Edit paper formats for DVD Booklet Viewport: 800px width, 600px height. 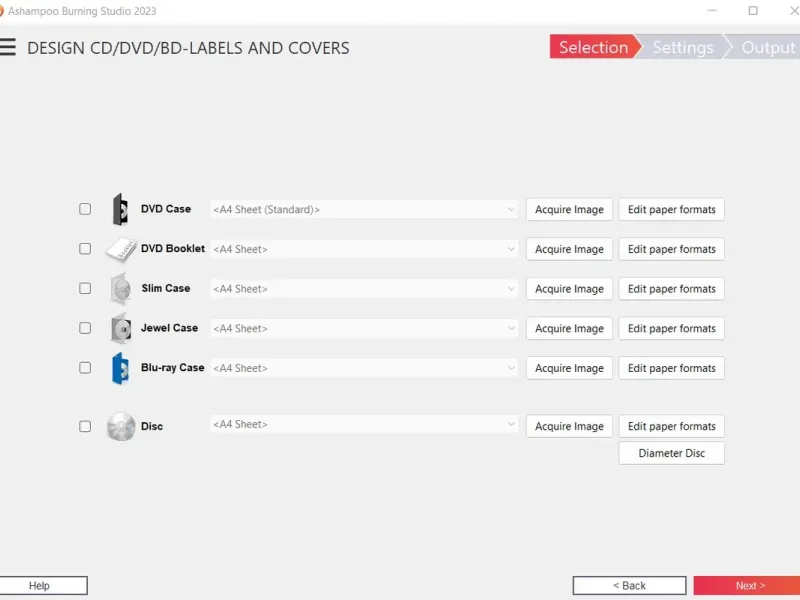point(672,249)
